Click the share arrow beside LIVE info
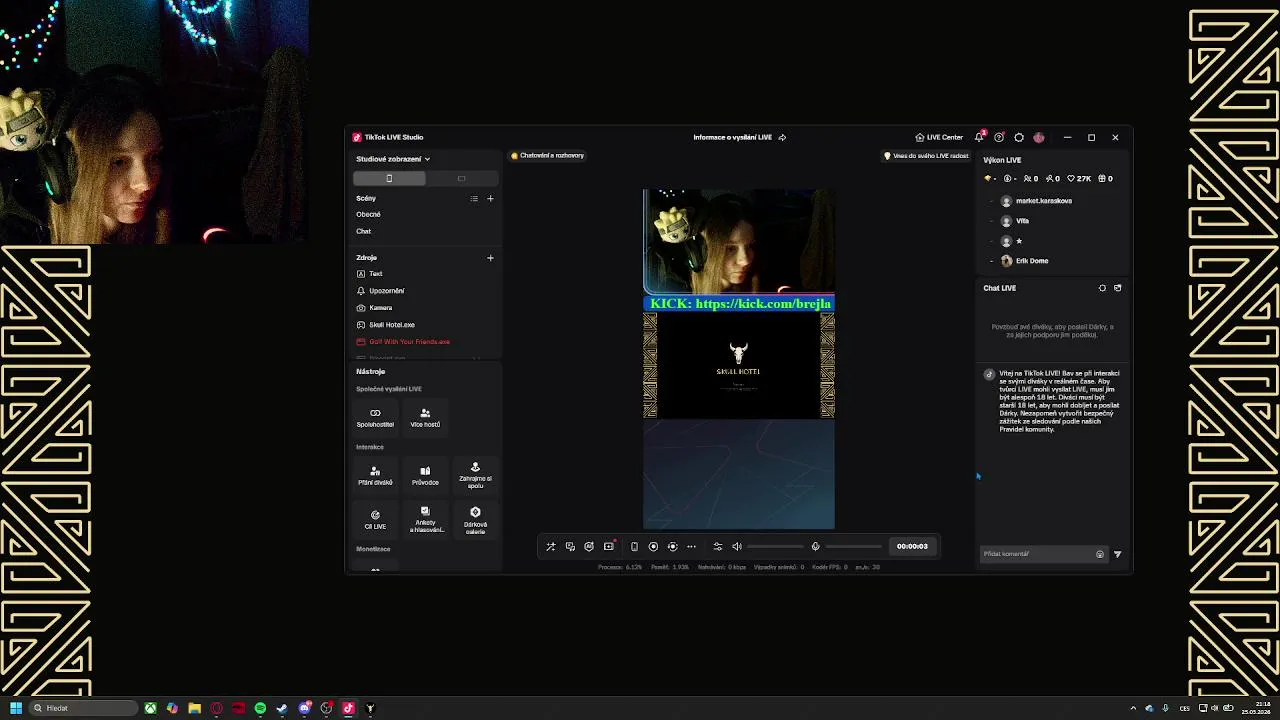 (x=782, y=137)
